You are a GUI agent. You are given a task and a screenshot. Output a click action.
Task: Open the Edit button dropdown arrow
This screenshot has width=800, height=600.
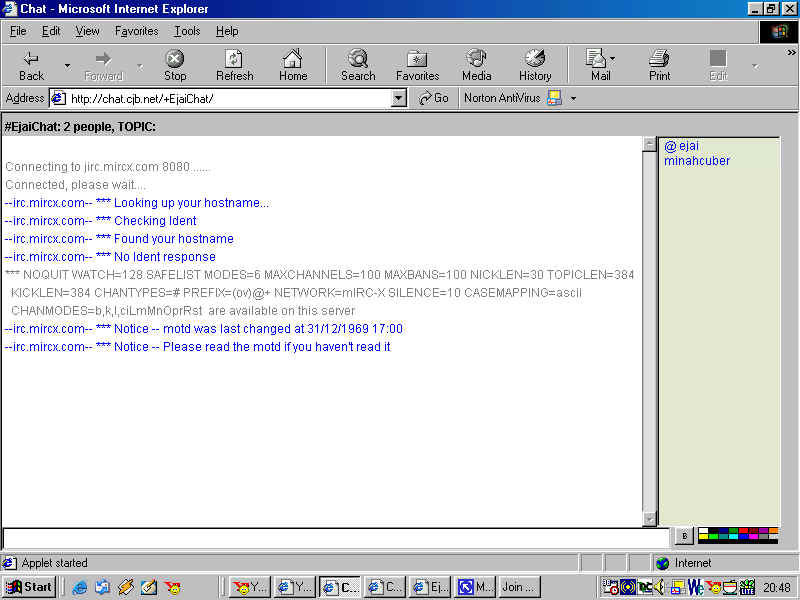point(755,66)
